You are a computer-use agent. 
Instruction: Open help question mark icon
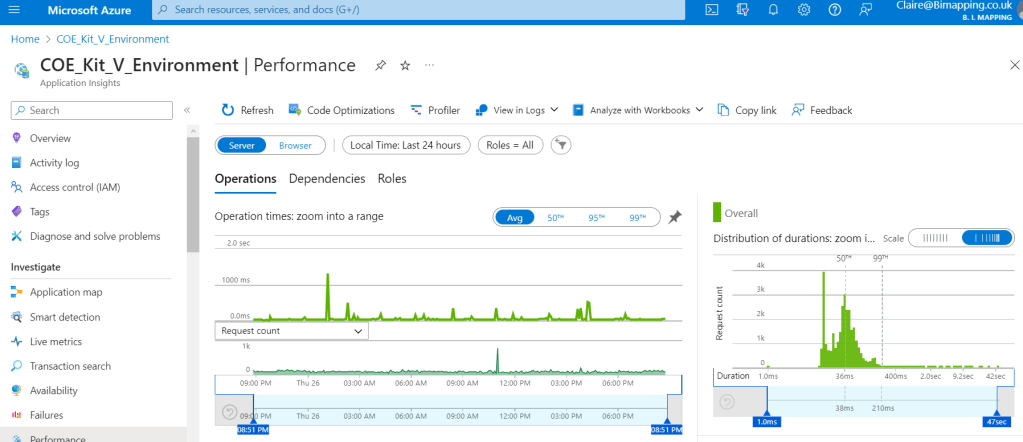835,10
